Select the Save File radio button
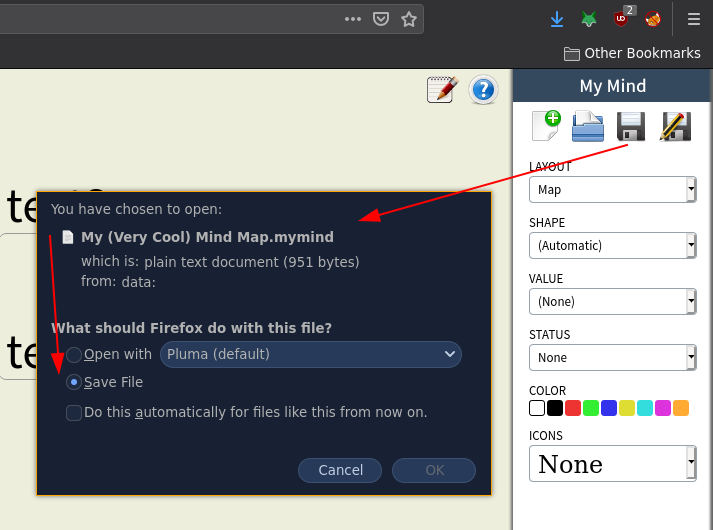The image size is (713, 530). 74,382
